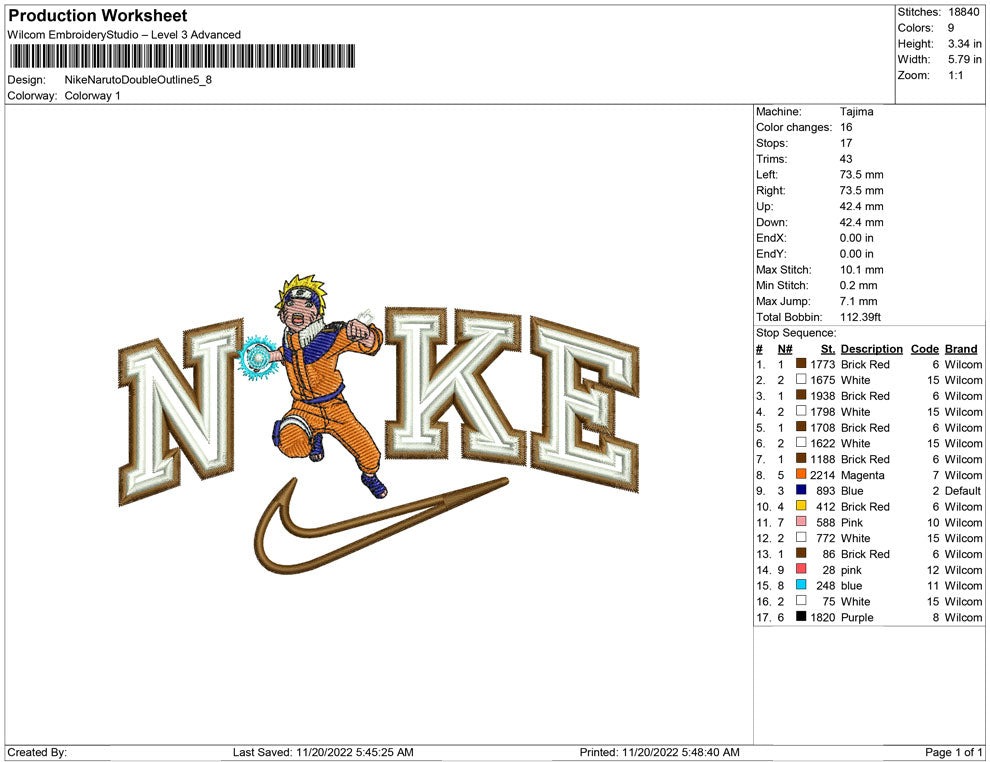Click the Color changes value 16

pyautogui.click(x=846, y=127)
